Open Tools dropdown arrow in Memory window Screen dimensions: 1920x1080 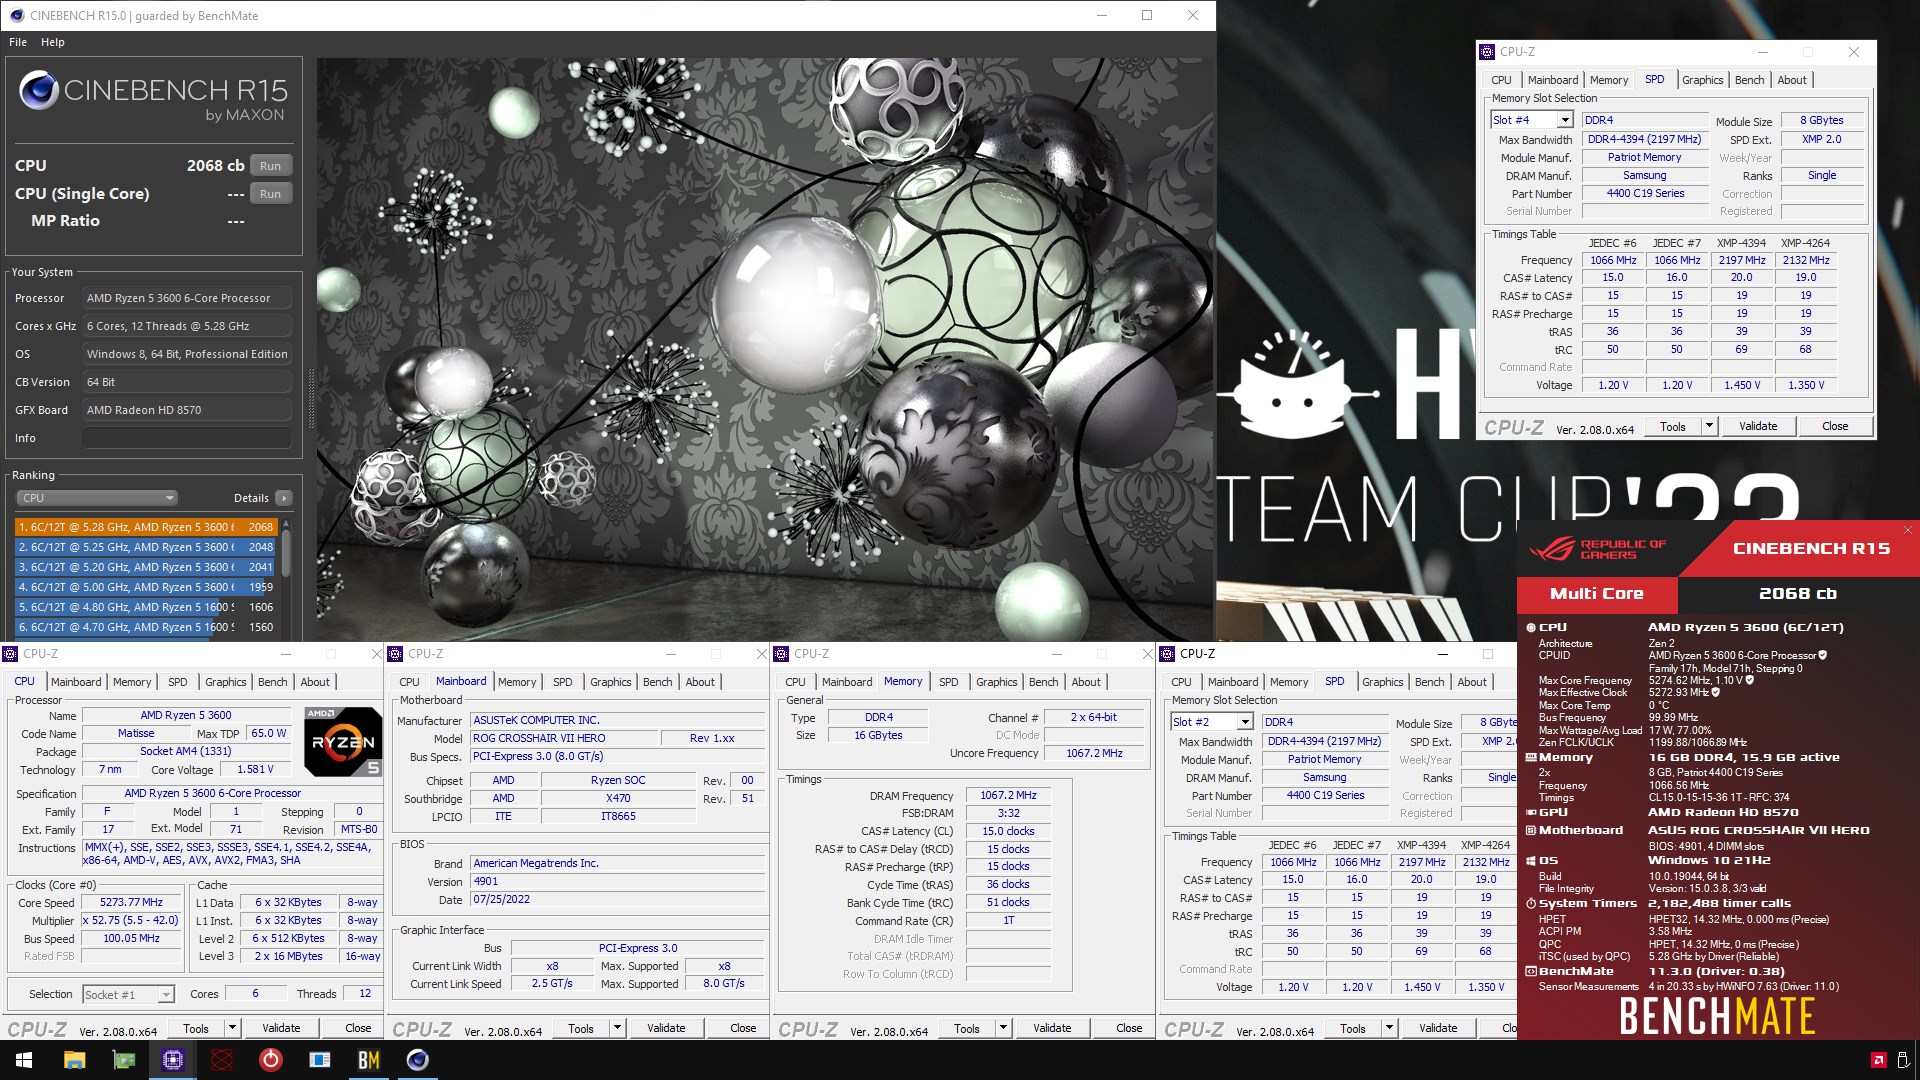1003,1028
